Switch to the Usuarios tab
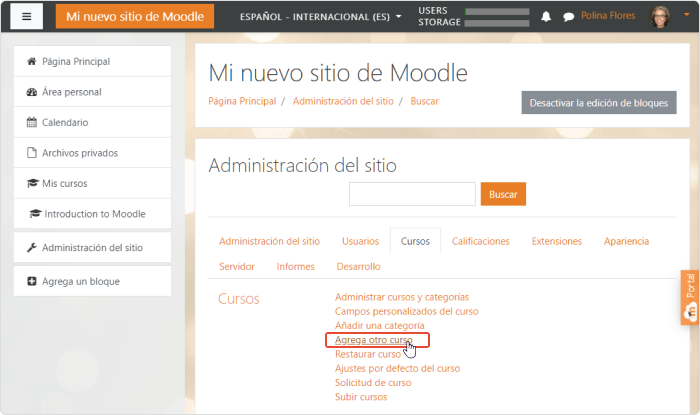Screen dimensions: 700x415 (x=360, y=241)
